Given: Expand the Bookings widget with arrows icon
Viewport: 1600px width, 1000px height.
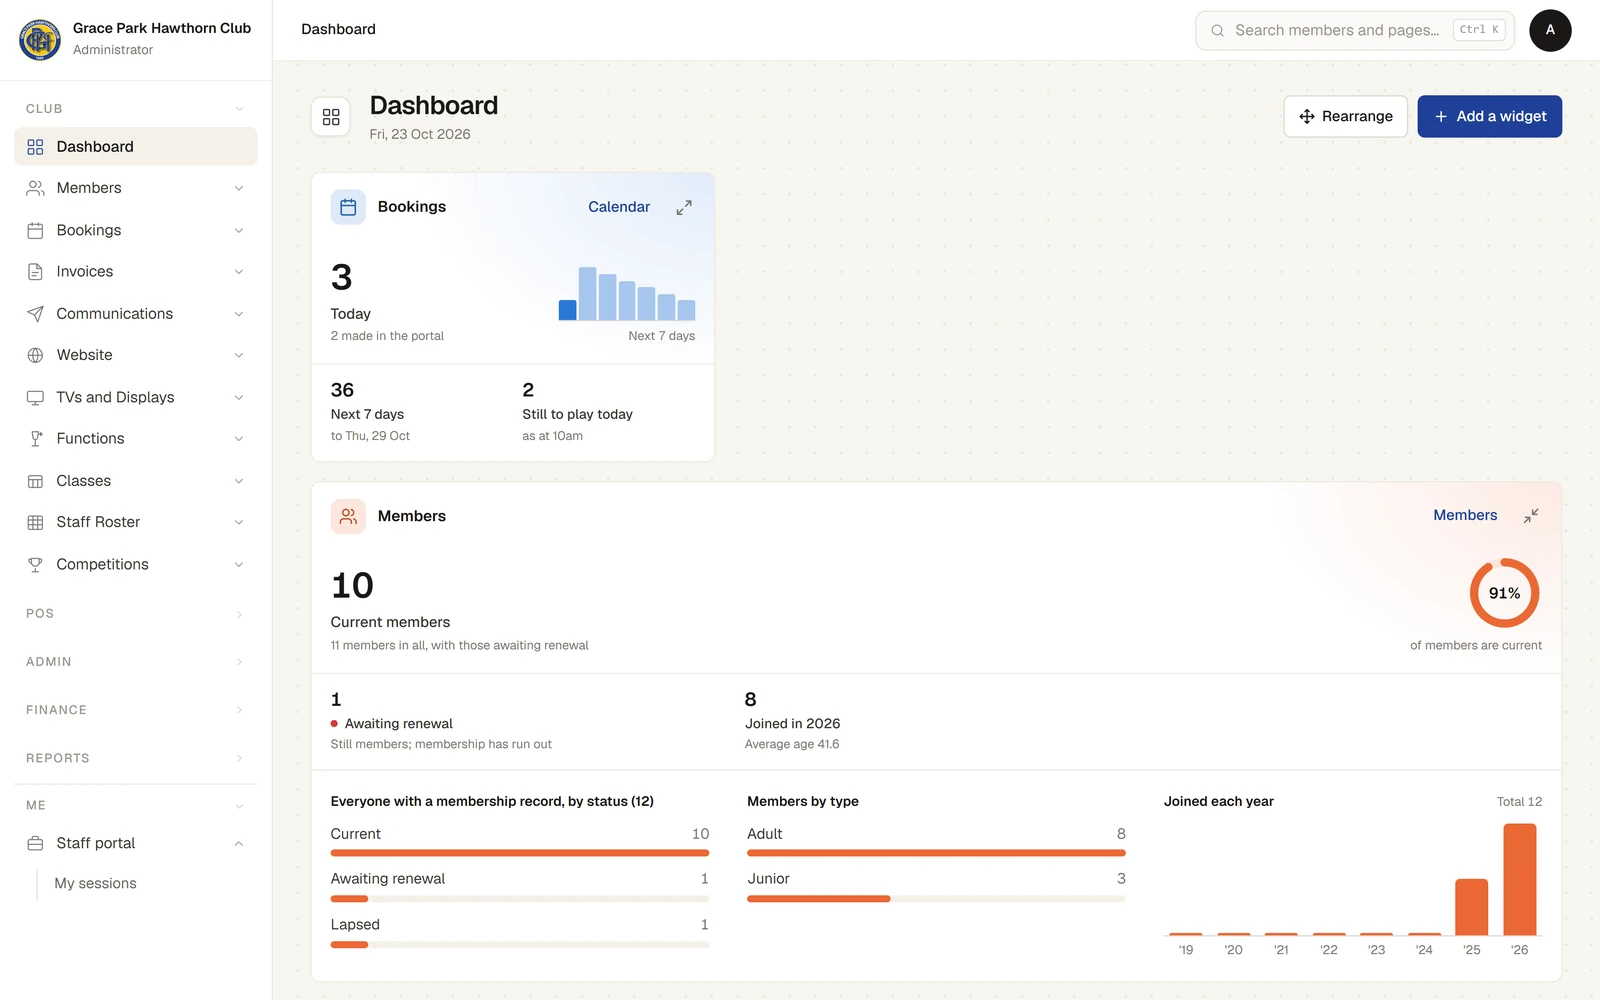Looking at the screenshot, I should click(684, 207).
